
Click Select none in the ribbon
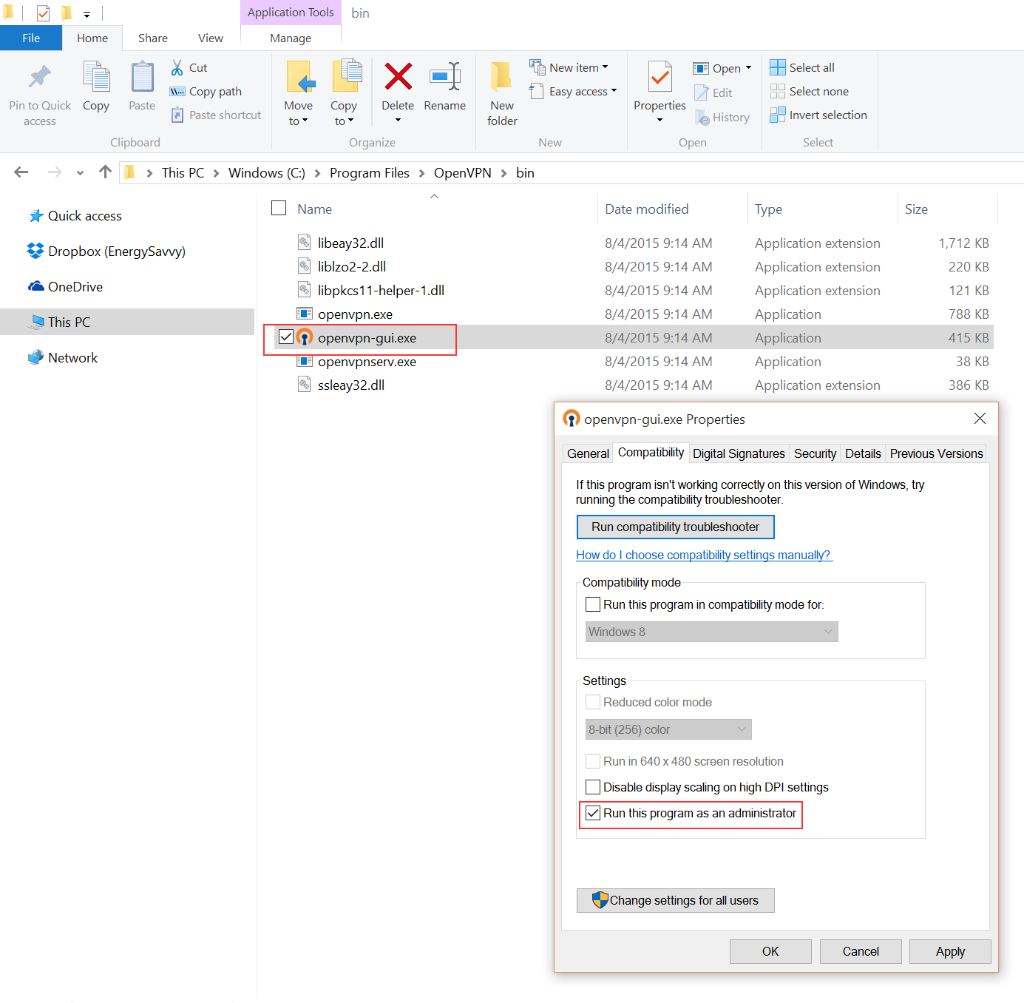809,91
